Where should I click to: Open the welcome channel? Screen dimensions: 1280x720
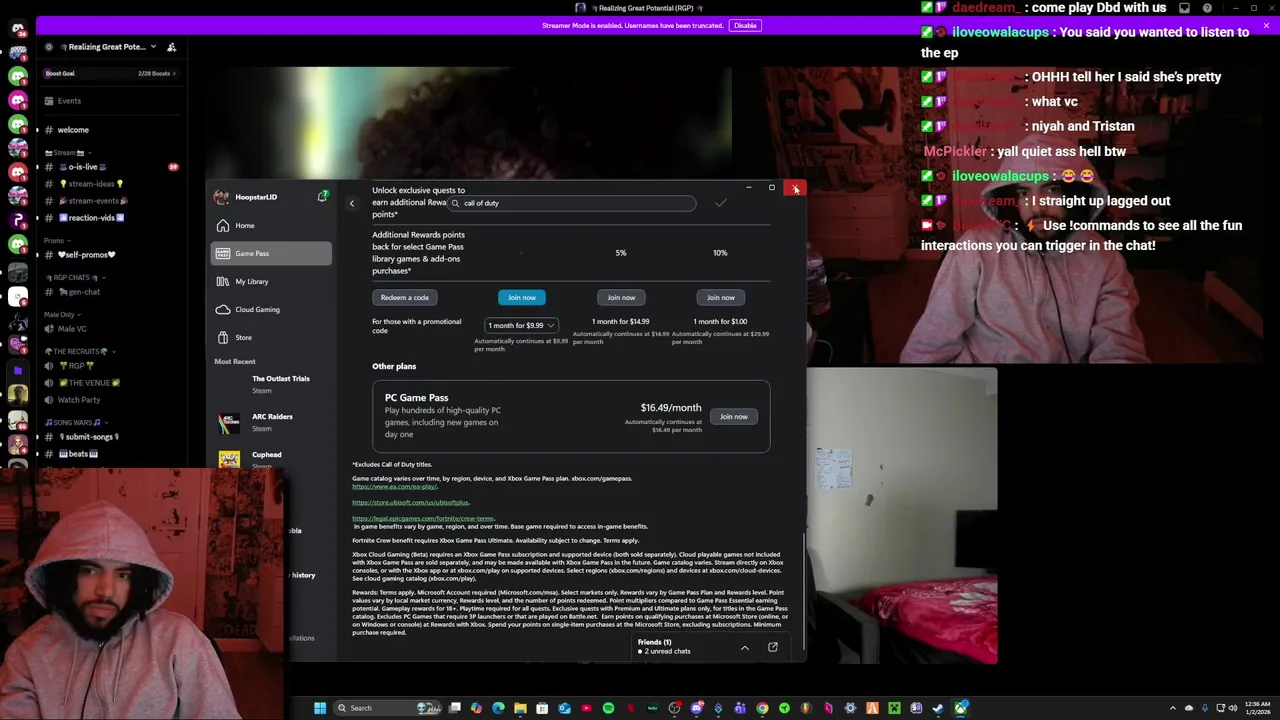click(110, 130)
